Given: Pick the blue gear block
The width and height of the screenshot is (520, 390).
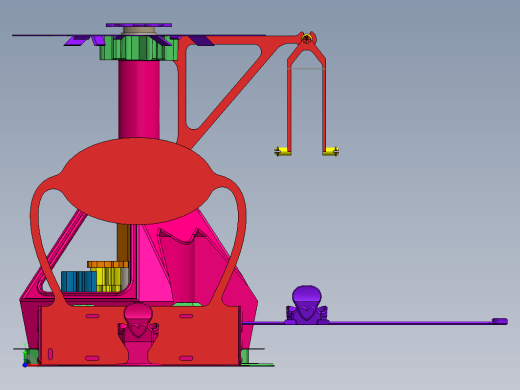Looking at the screenshot, I should pyautogui.click(x=79, y=282).
